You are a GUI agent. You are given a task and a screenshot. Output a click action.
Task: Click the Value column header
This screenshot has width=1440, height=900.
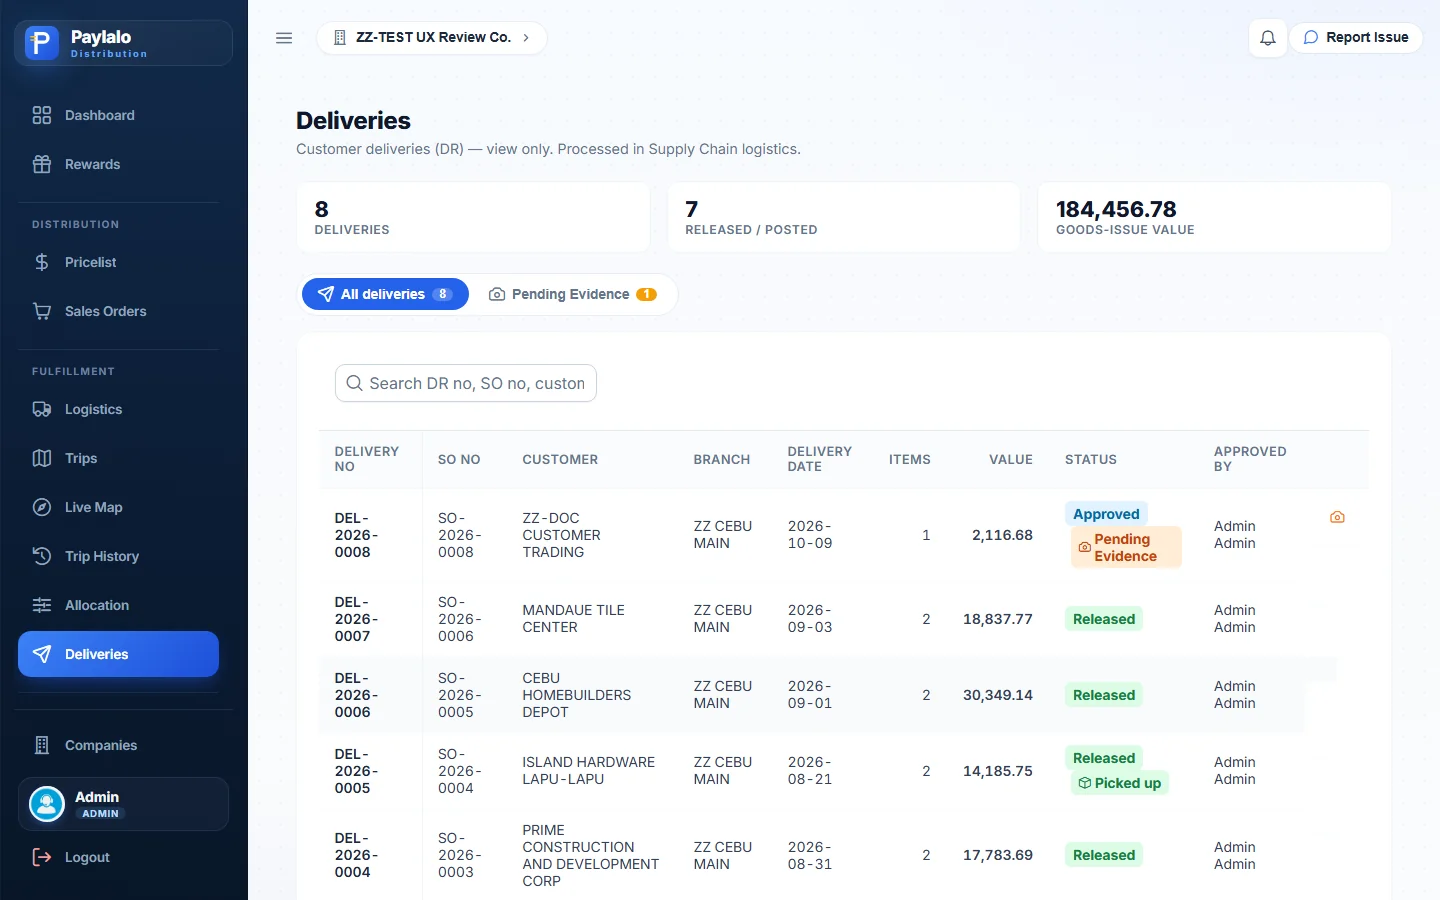click(x=1011, y=460)
